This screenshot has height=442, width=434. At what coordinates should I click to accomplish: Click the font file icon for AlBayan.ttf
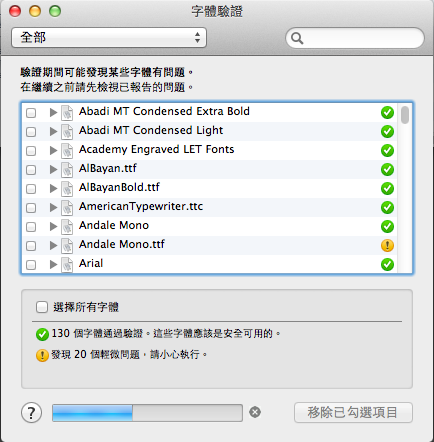pyautogui.click(x=67, y=169)
